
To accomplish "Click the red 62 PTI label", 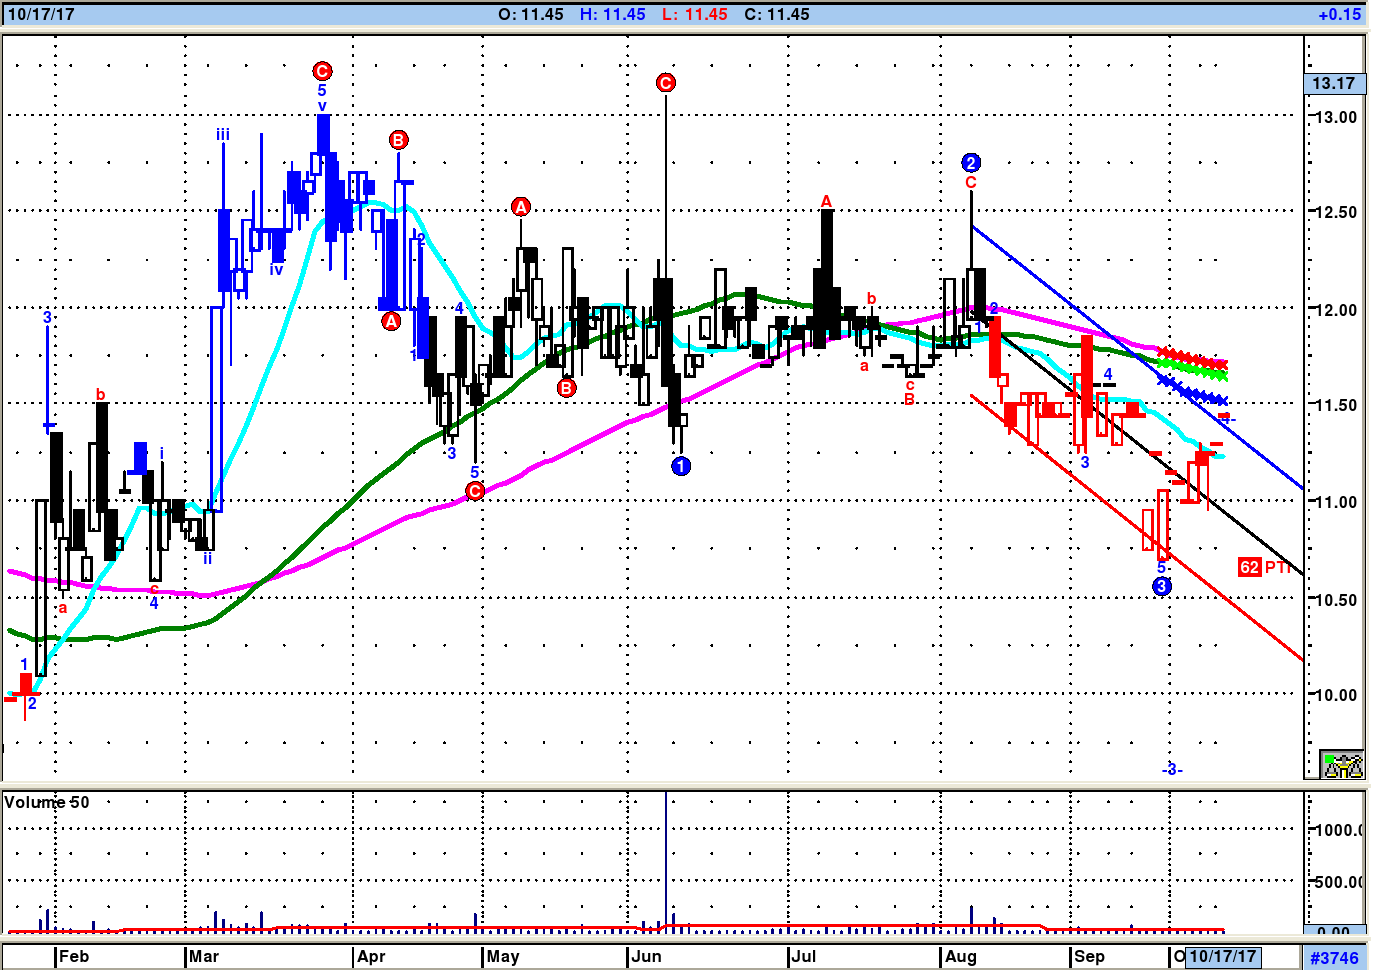I will (1263, 567).
